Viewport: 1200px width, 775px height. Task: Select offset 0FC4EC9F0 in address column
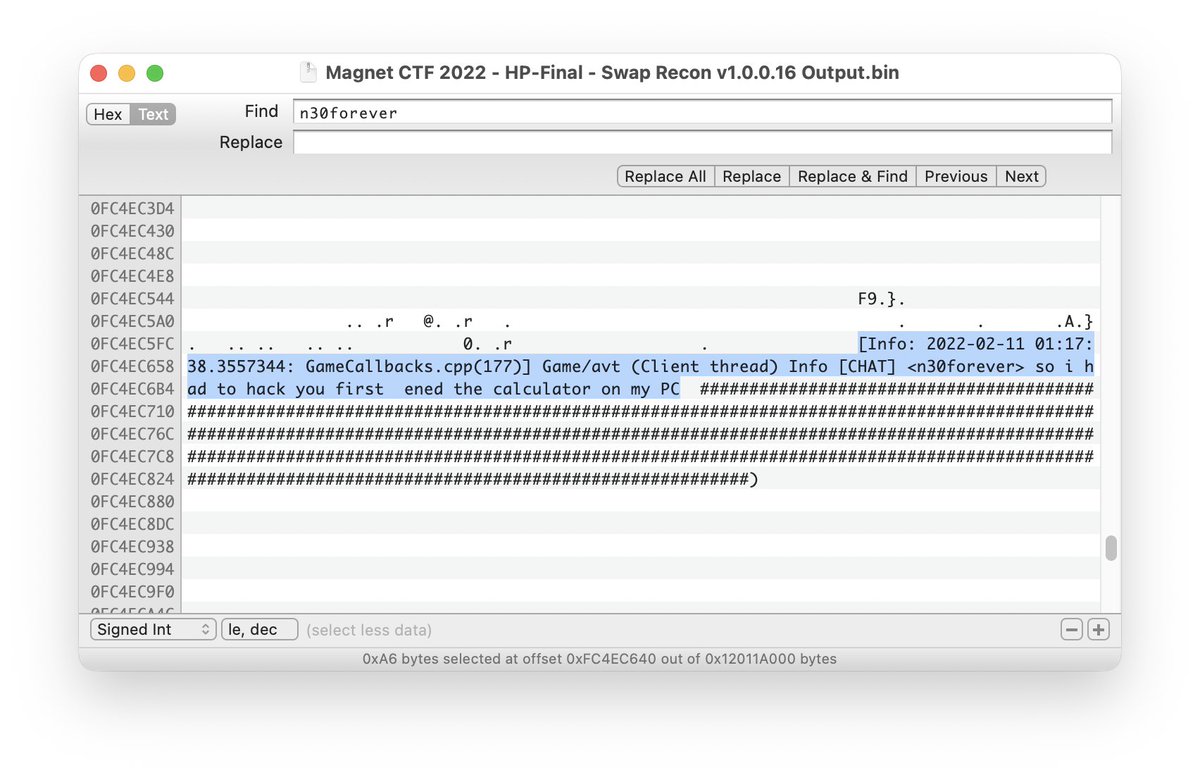[132, 591]
